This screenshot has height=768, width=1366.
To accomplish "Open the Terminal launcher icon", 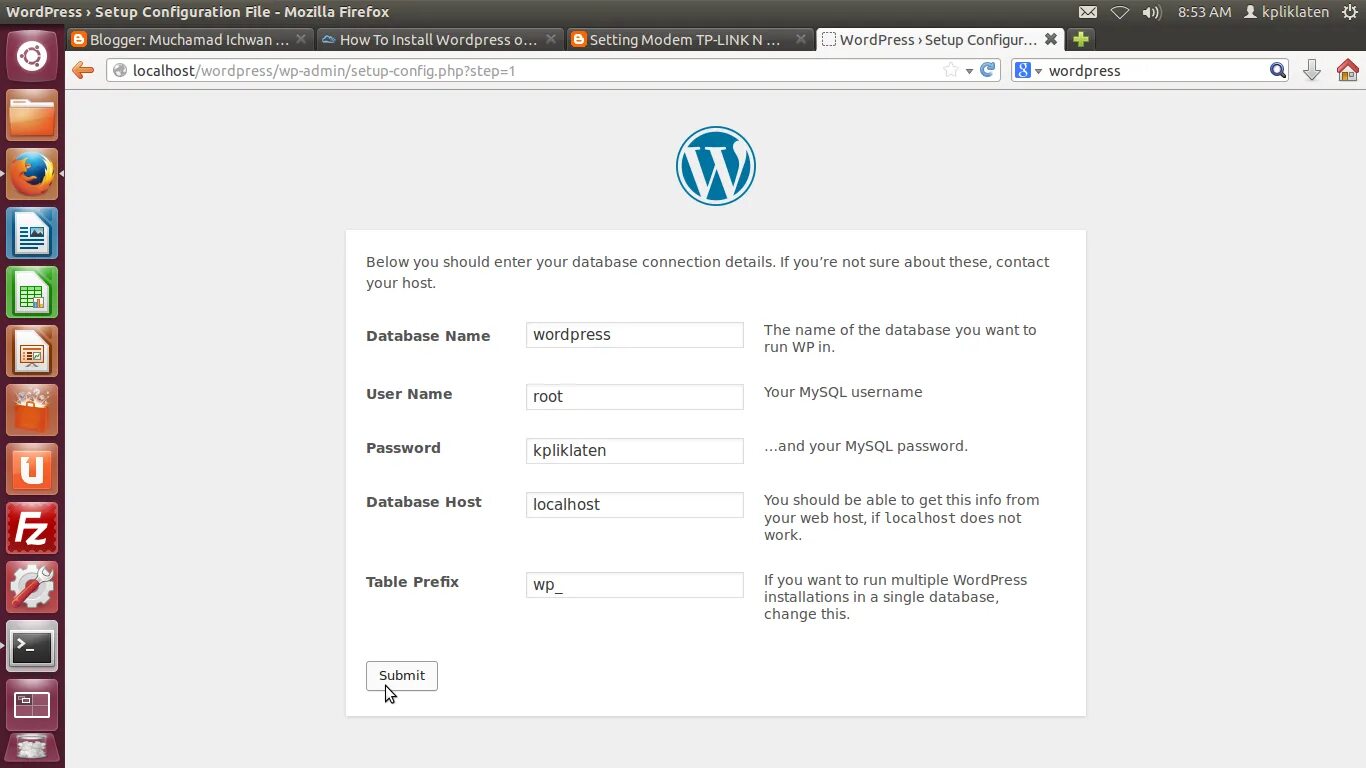I will [x=32, y=647].
